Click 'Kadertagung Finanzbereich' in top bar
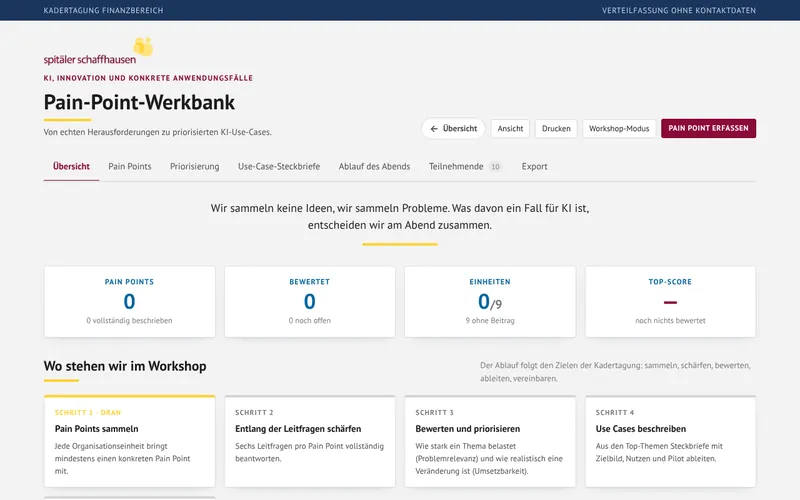Screen dimensions: 800x500 104,10
